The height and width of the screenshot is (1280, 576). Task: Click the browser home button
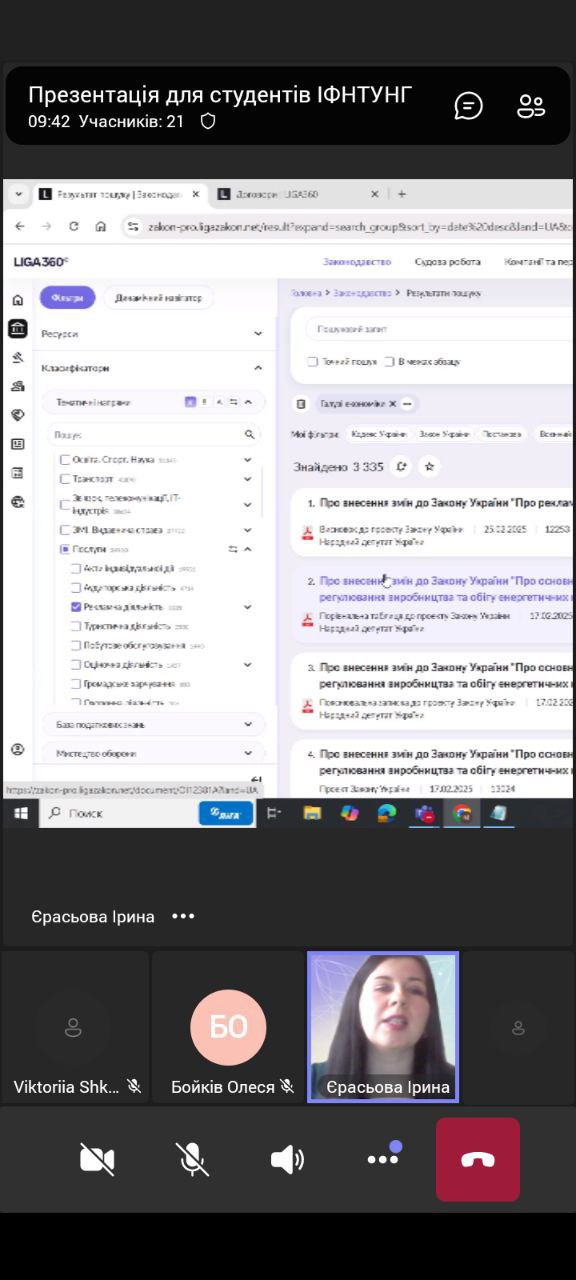[100, 227]
